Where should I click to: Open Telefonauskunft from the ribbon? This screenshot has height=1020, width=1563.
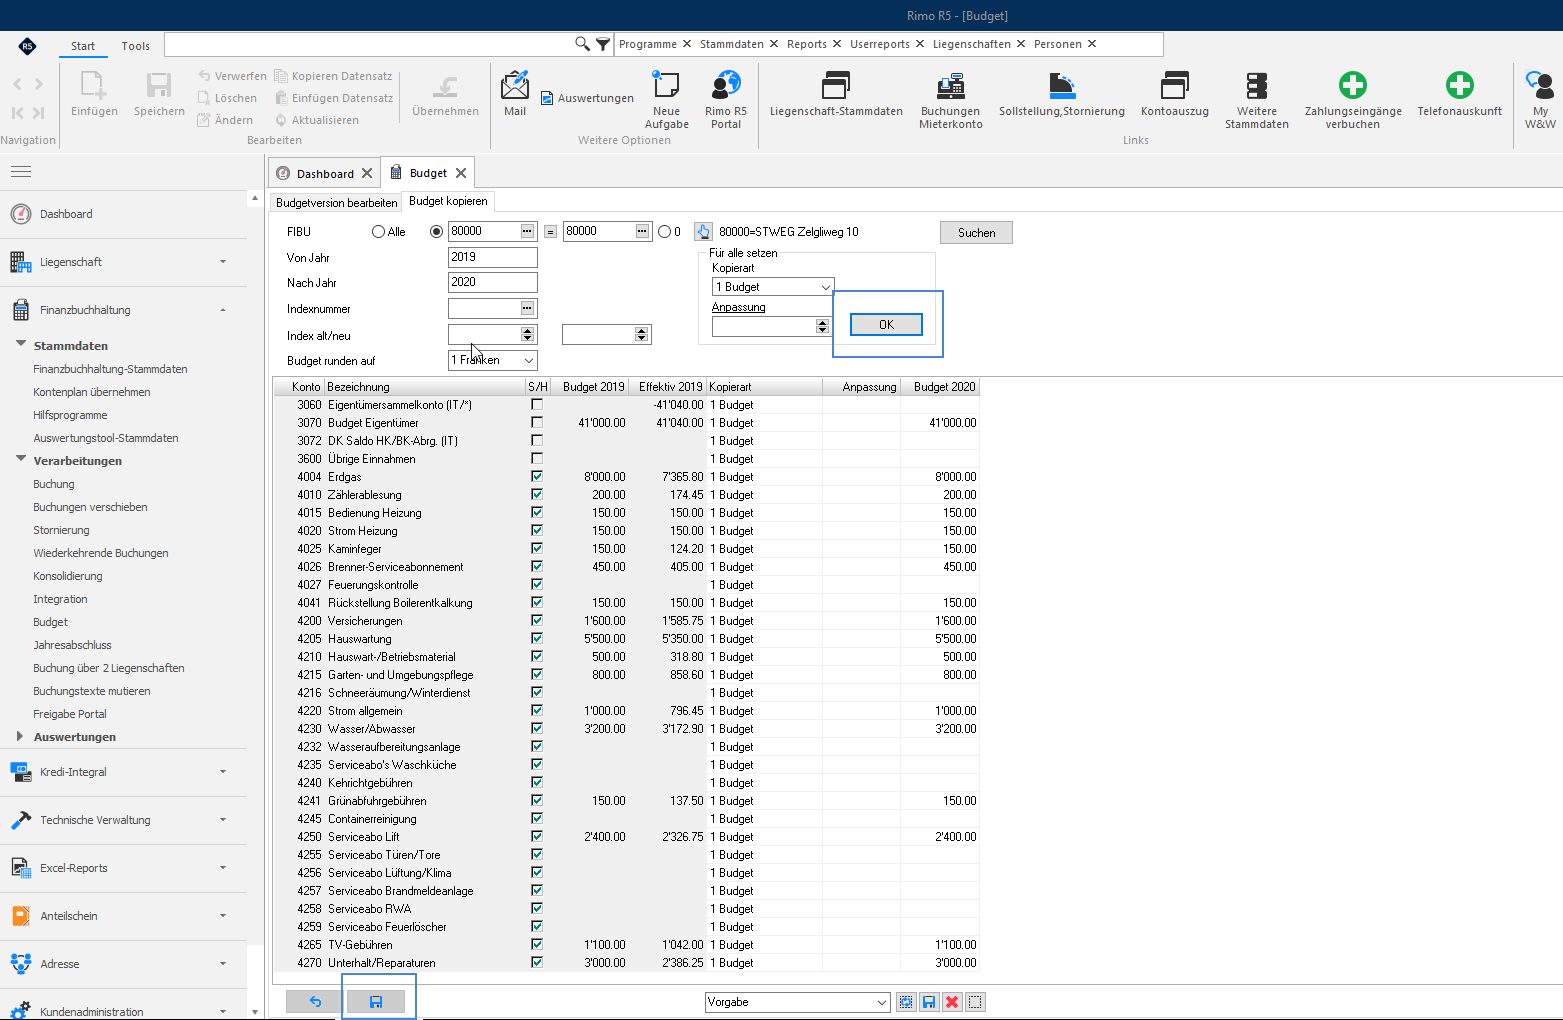[1460, 94]
